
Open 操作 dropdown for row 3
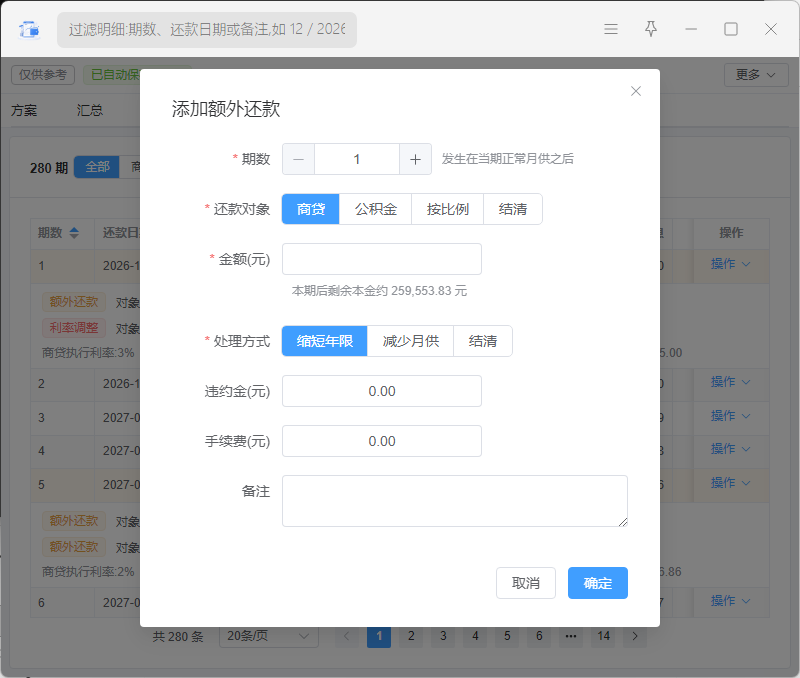coord(730,416)
